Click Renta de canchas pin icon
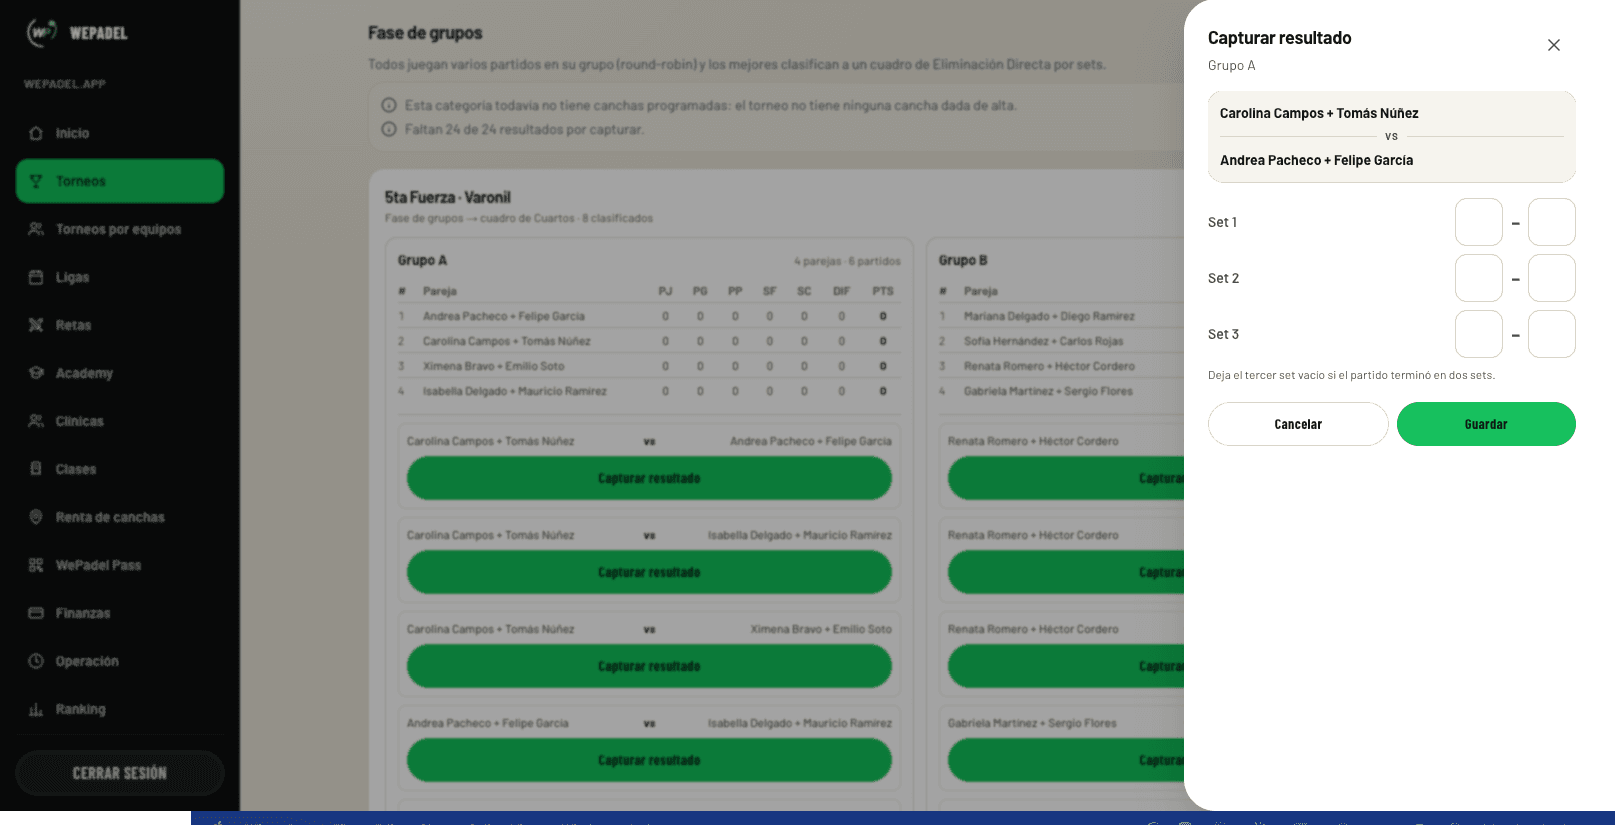 pos(36,517)
